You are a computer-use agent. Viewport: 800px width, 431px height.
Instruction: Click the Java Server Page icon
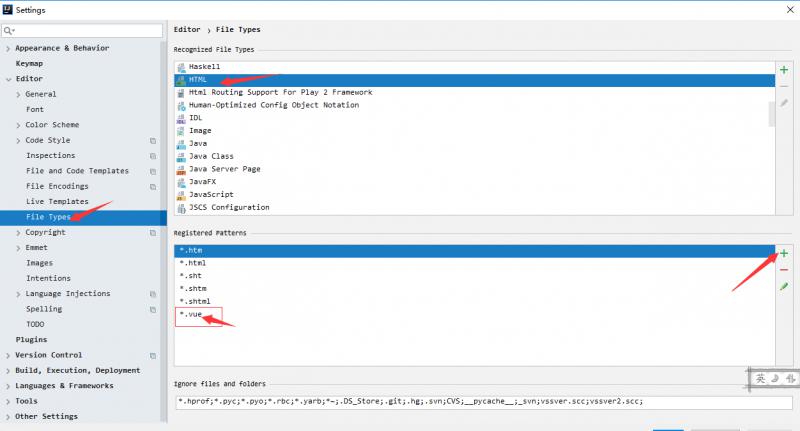[181, 169]
